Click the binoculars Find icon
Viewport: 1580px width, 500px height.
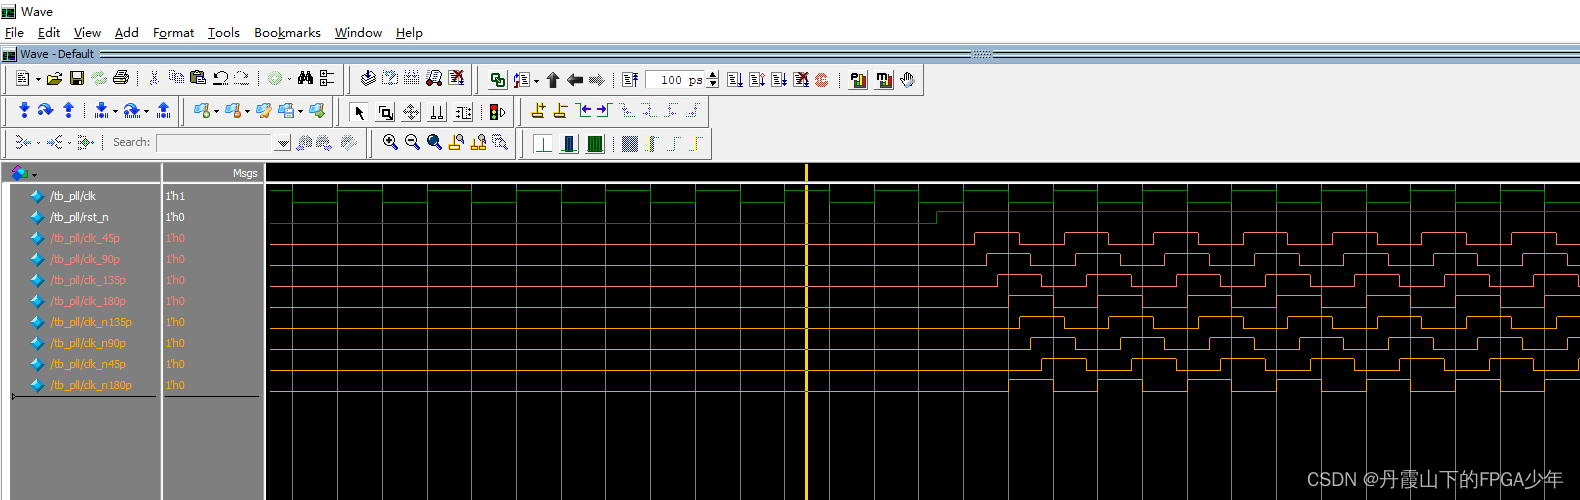point(305,78)
